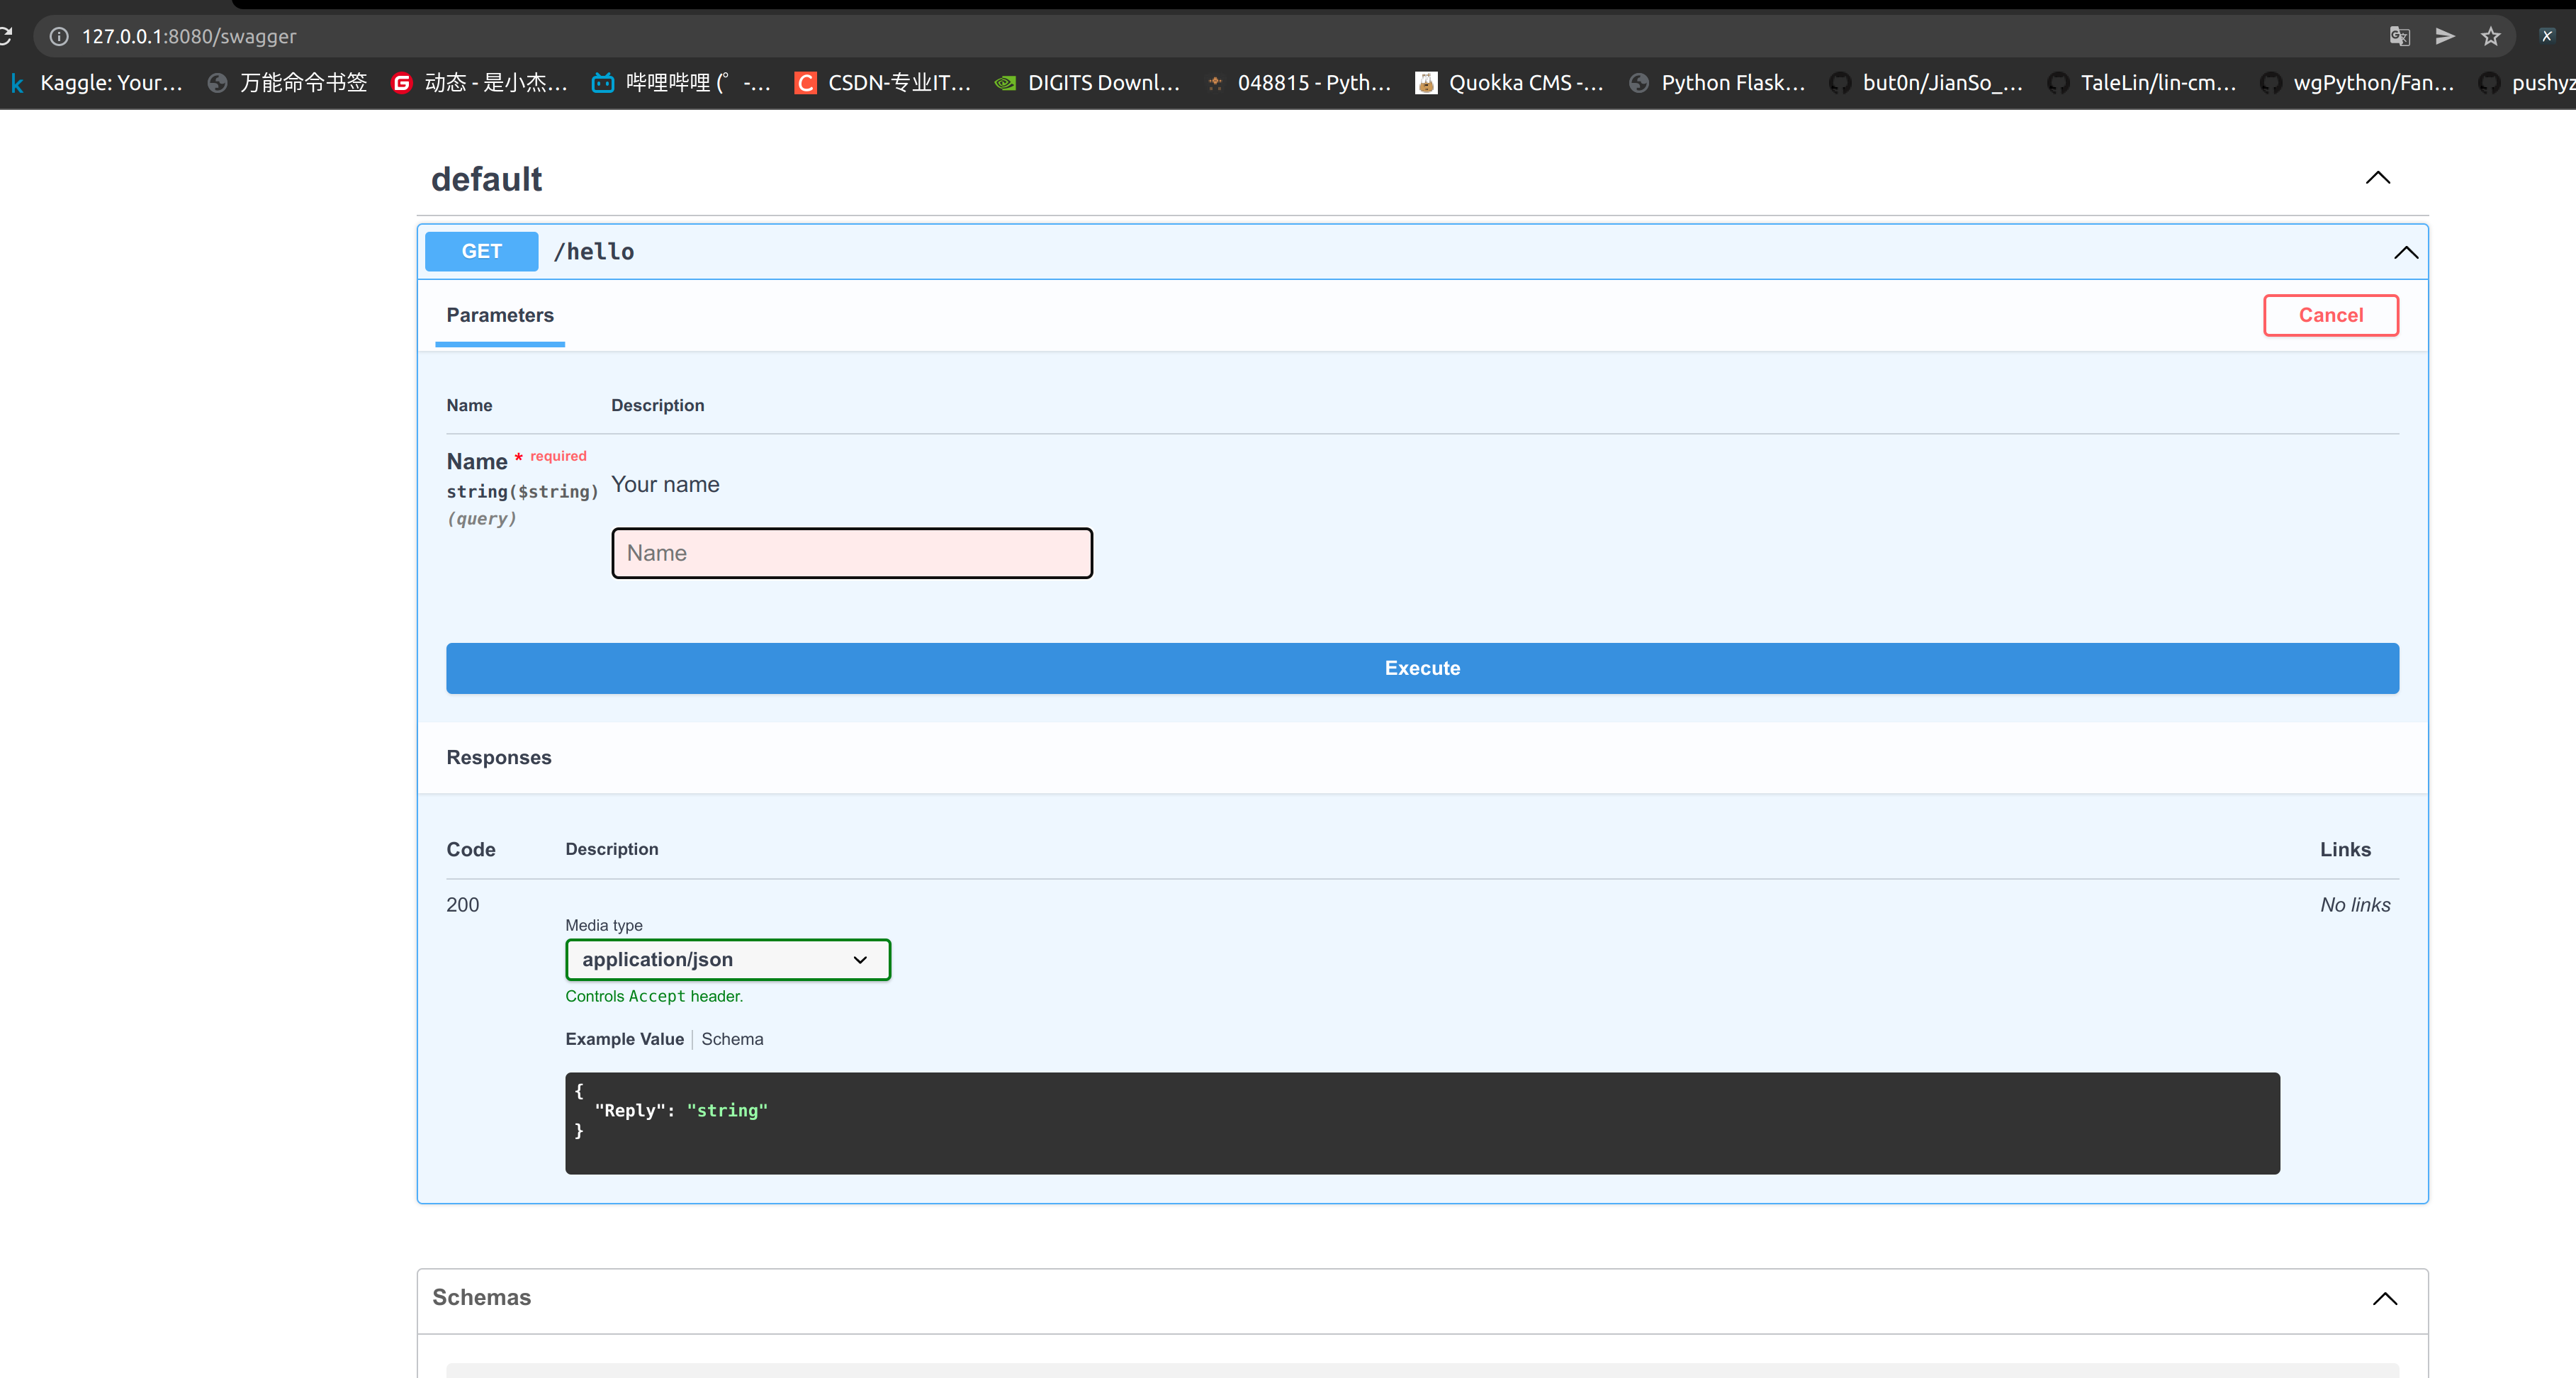Image resolution: width=2576 pixels, height=1378 pixels.
Task: Open the 万能命令书签 bookmark
Action: 288,83
